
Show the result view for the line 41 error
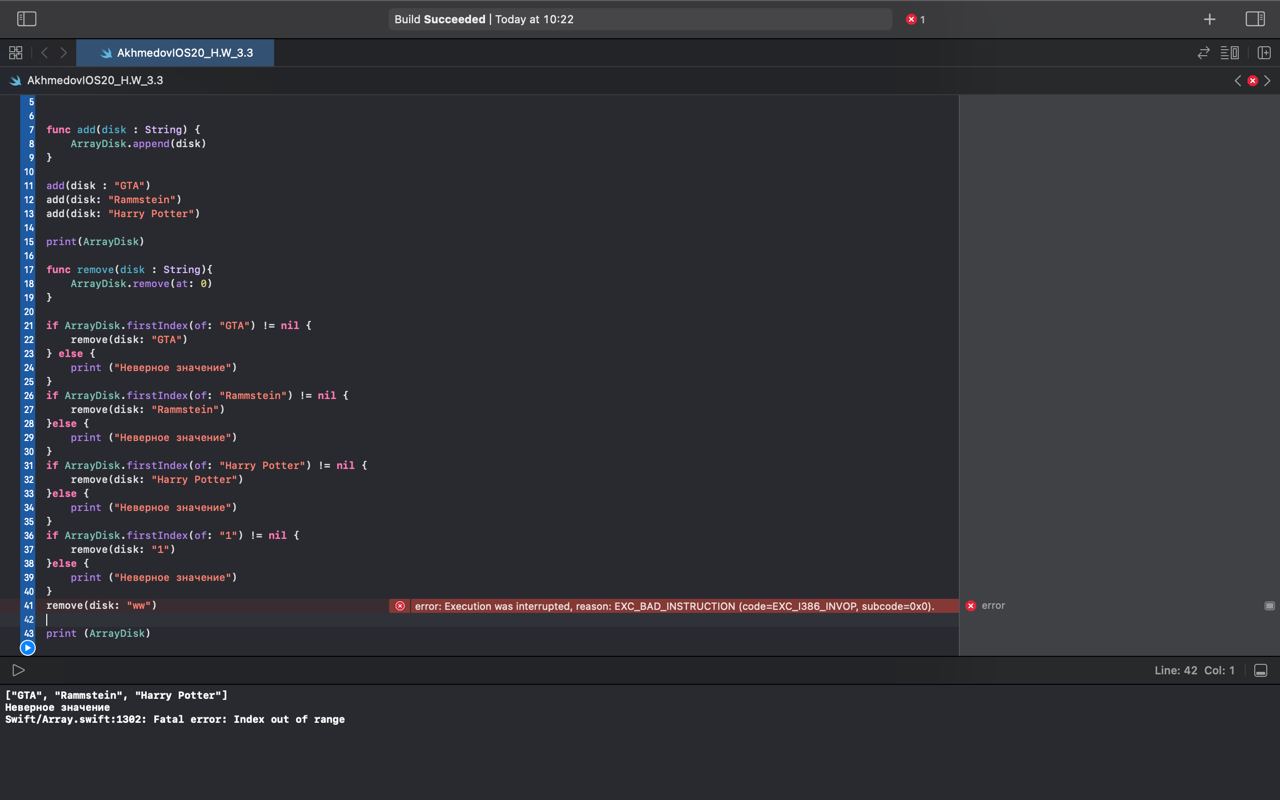[x=1269, y=606]
